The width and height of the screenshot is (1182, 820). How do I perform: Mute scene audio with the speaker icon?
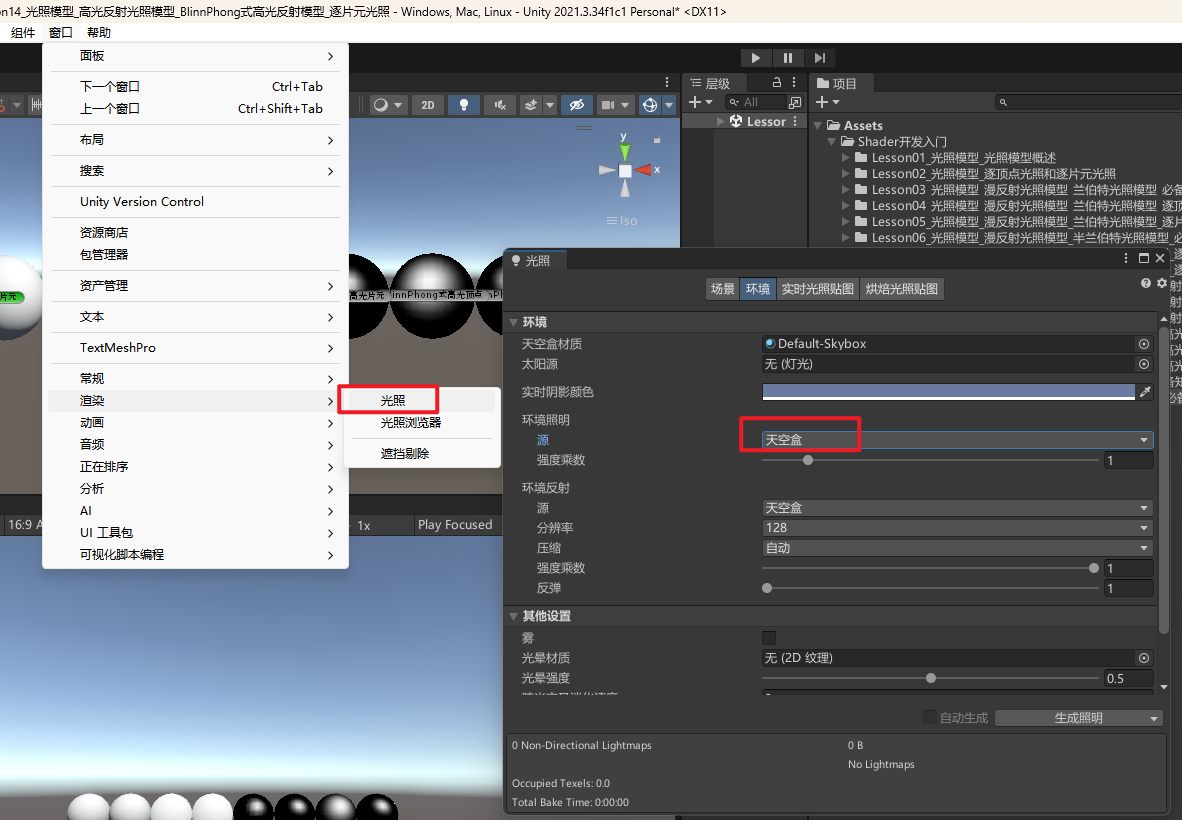[x=498, y=105]
